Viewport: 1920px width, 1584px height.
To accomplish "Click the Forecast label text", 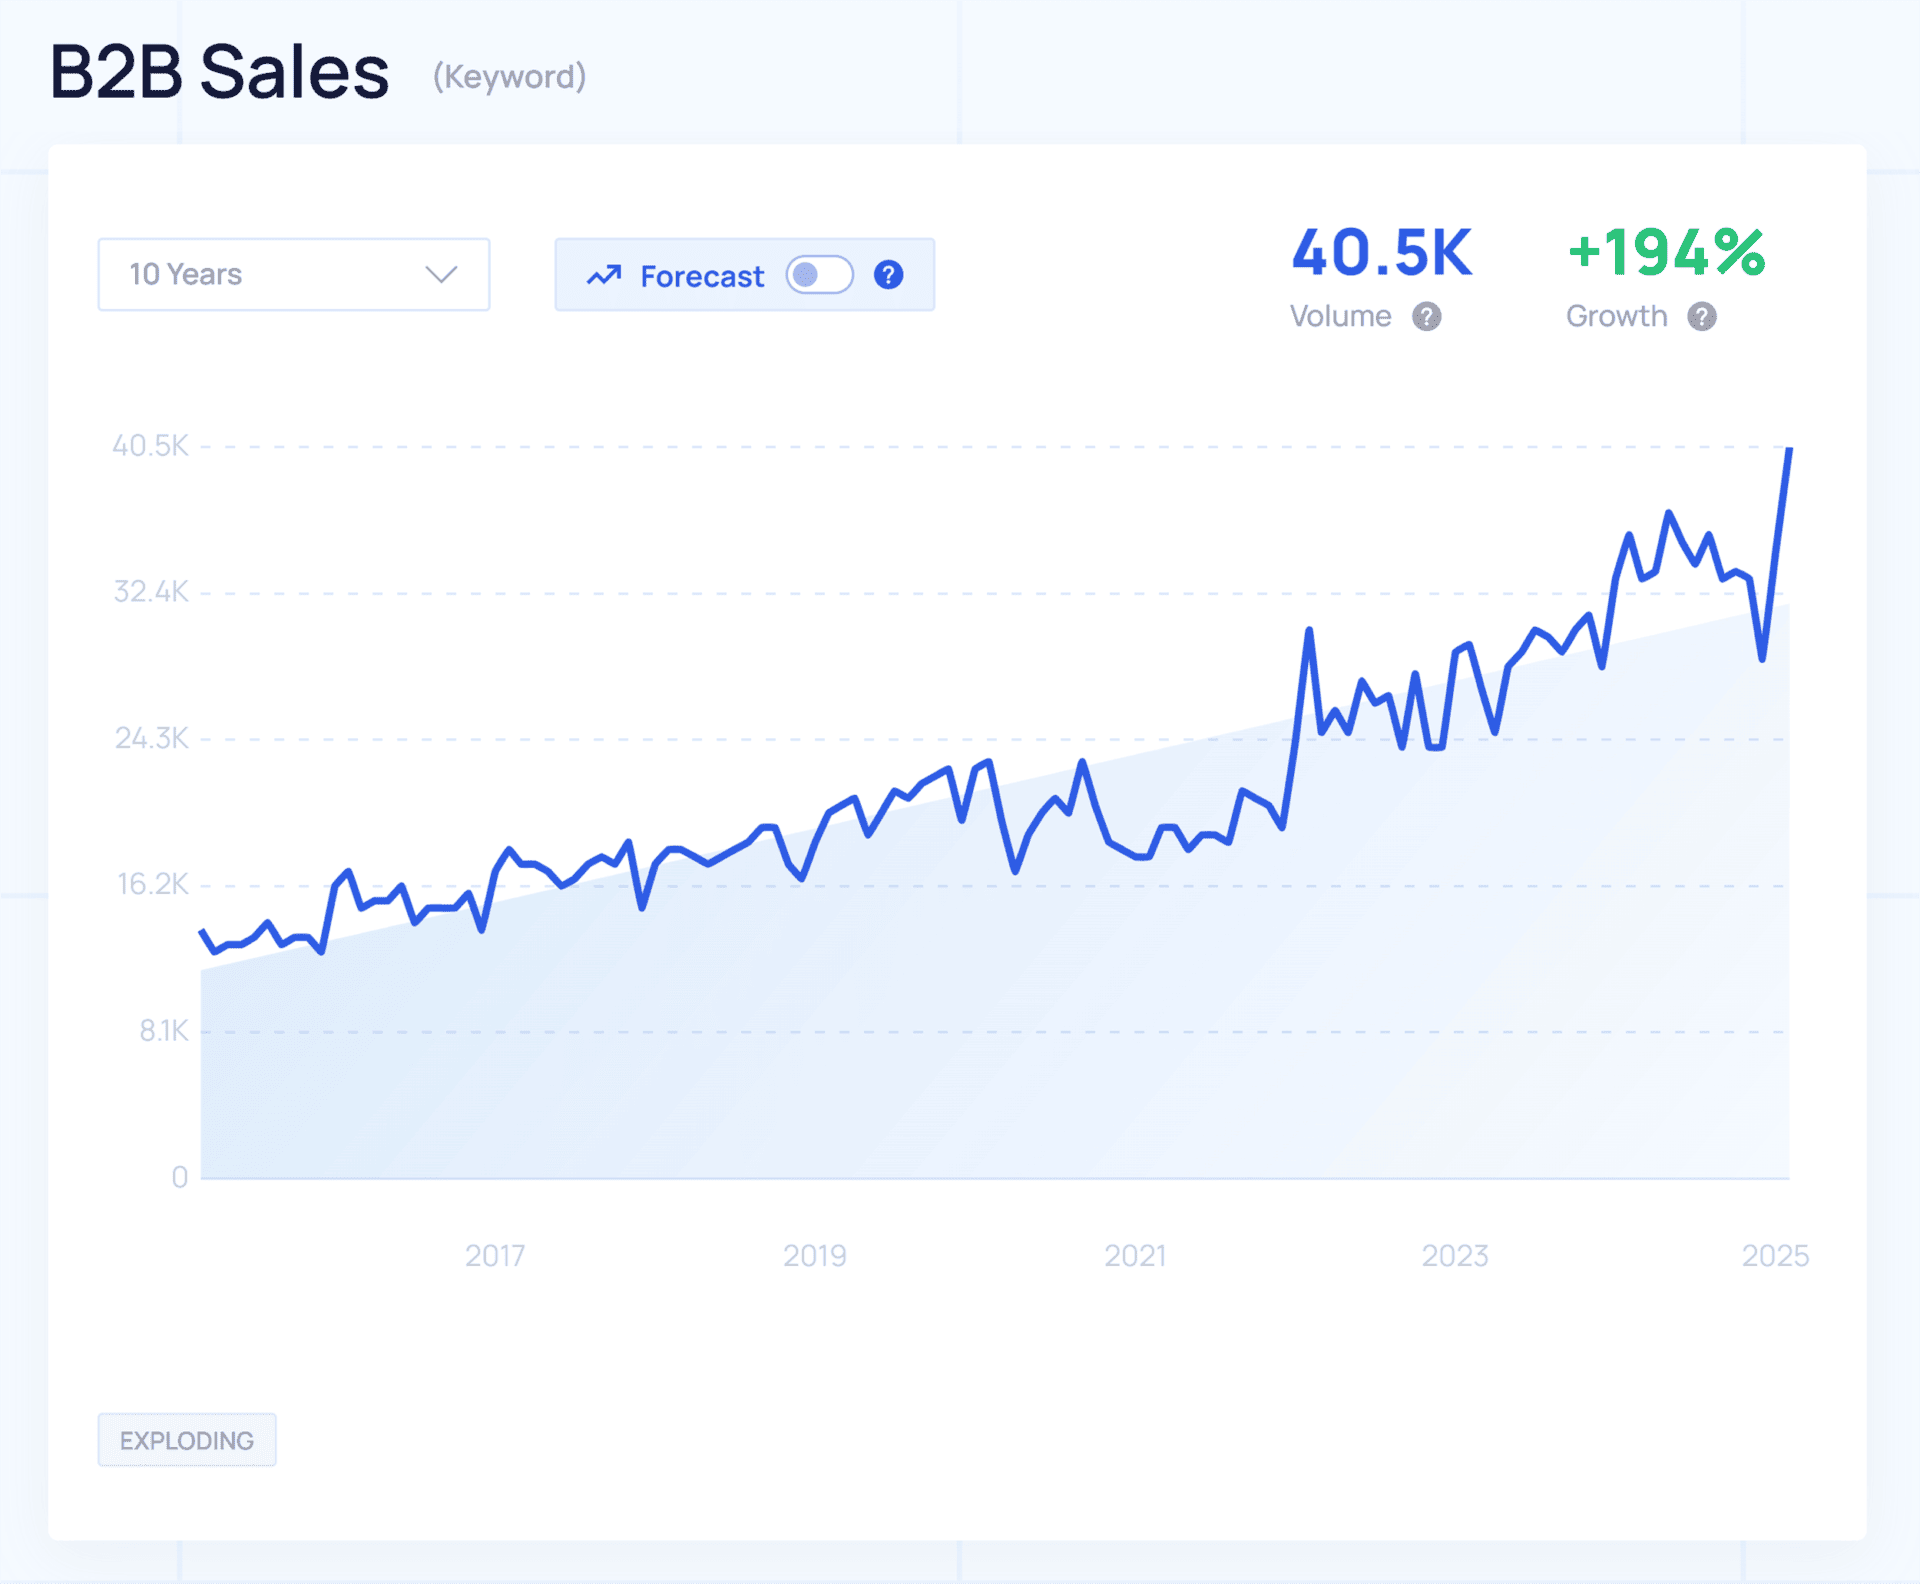I will [x=702, y=276].
